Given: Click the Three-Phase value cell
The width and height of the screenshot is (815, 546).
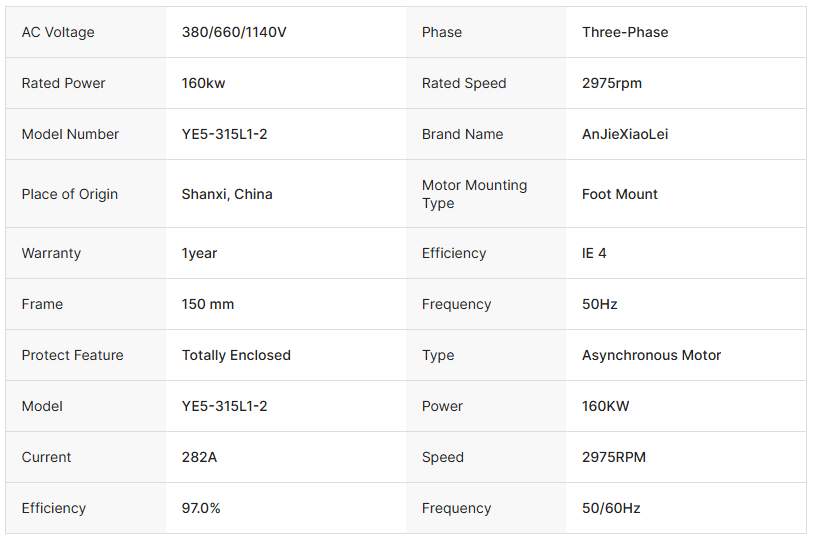Looking at the screenshot, I should 625,32.
